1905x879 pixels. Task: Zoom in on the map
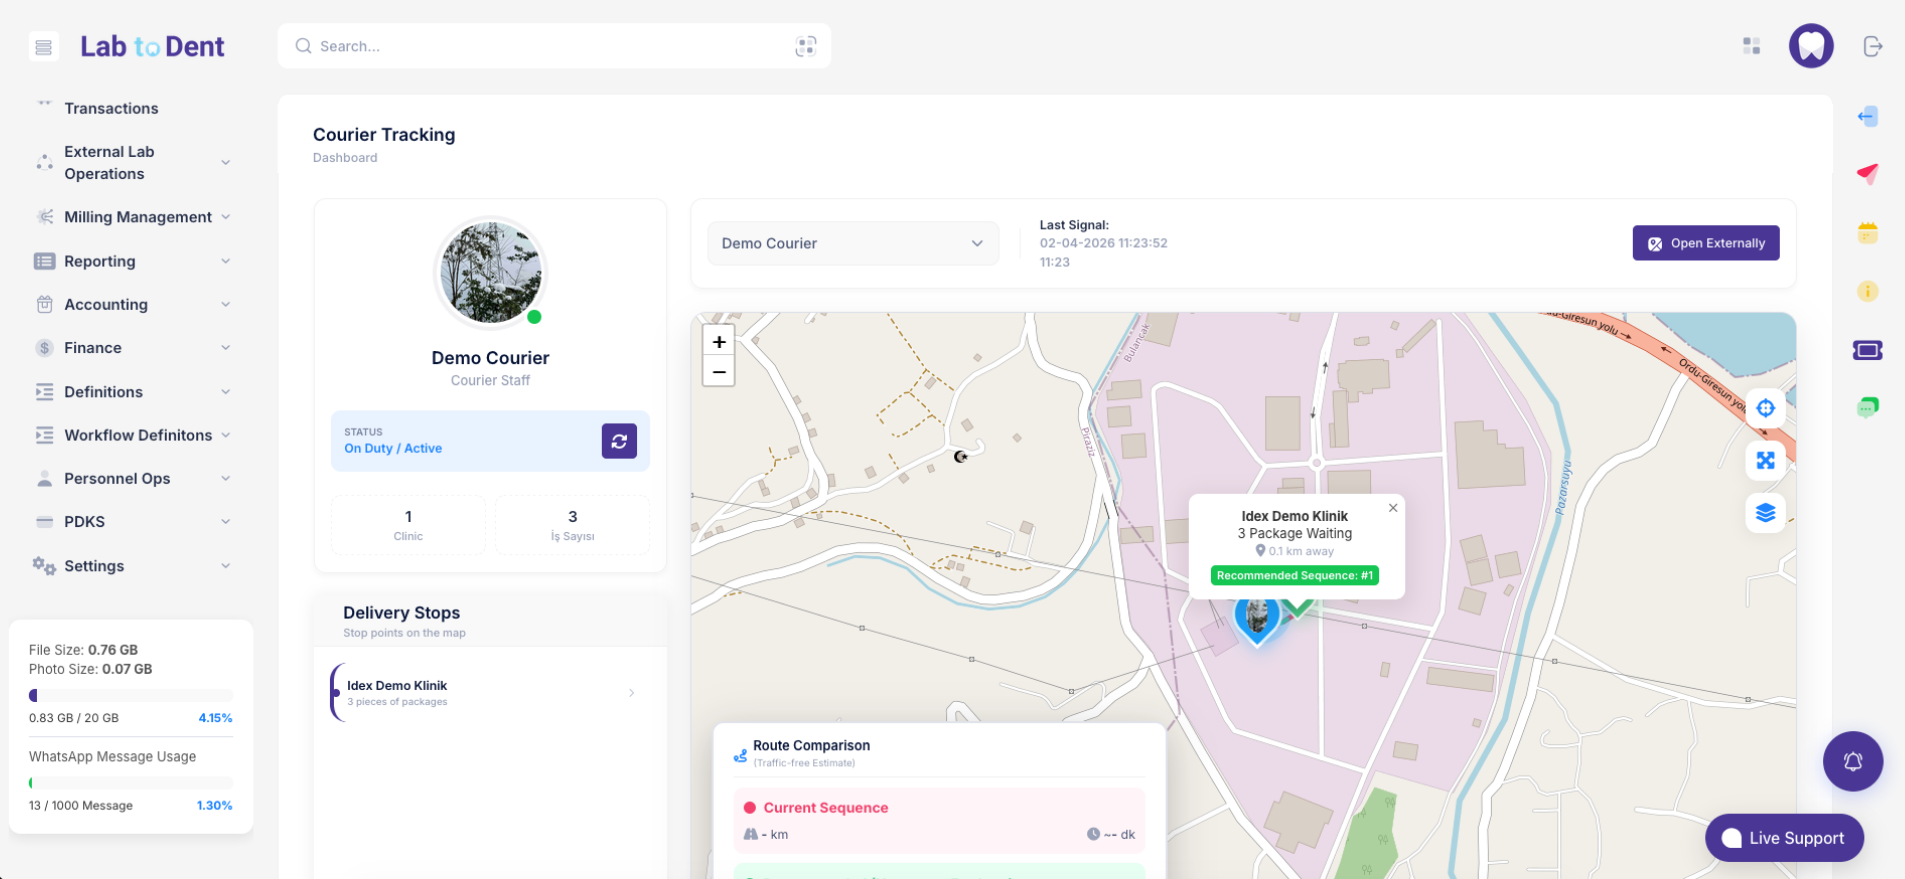718,342
